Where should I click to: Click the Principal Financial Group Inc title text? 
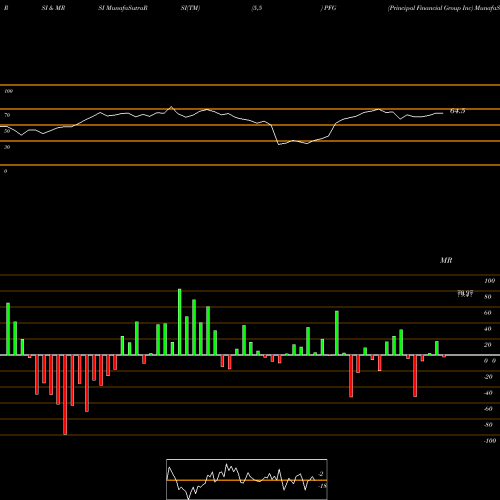(430, 8)
